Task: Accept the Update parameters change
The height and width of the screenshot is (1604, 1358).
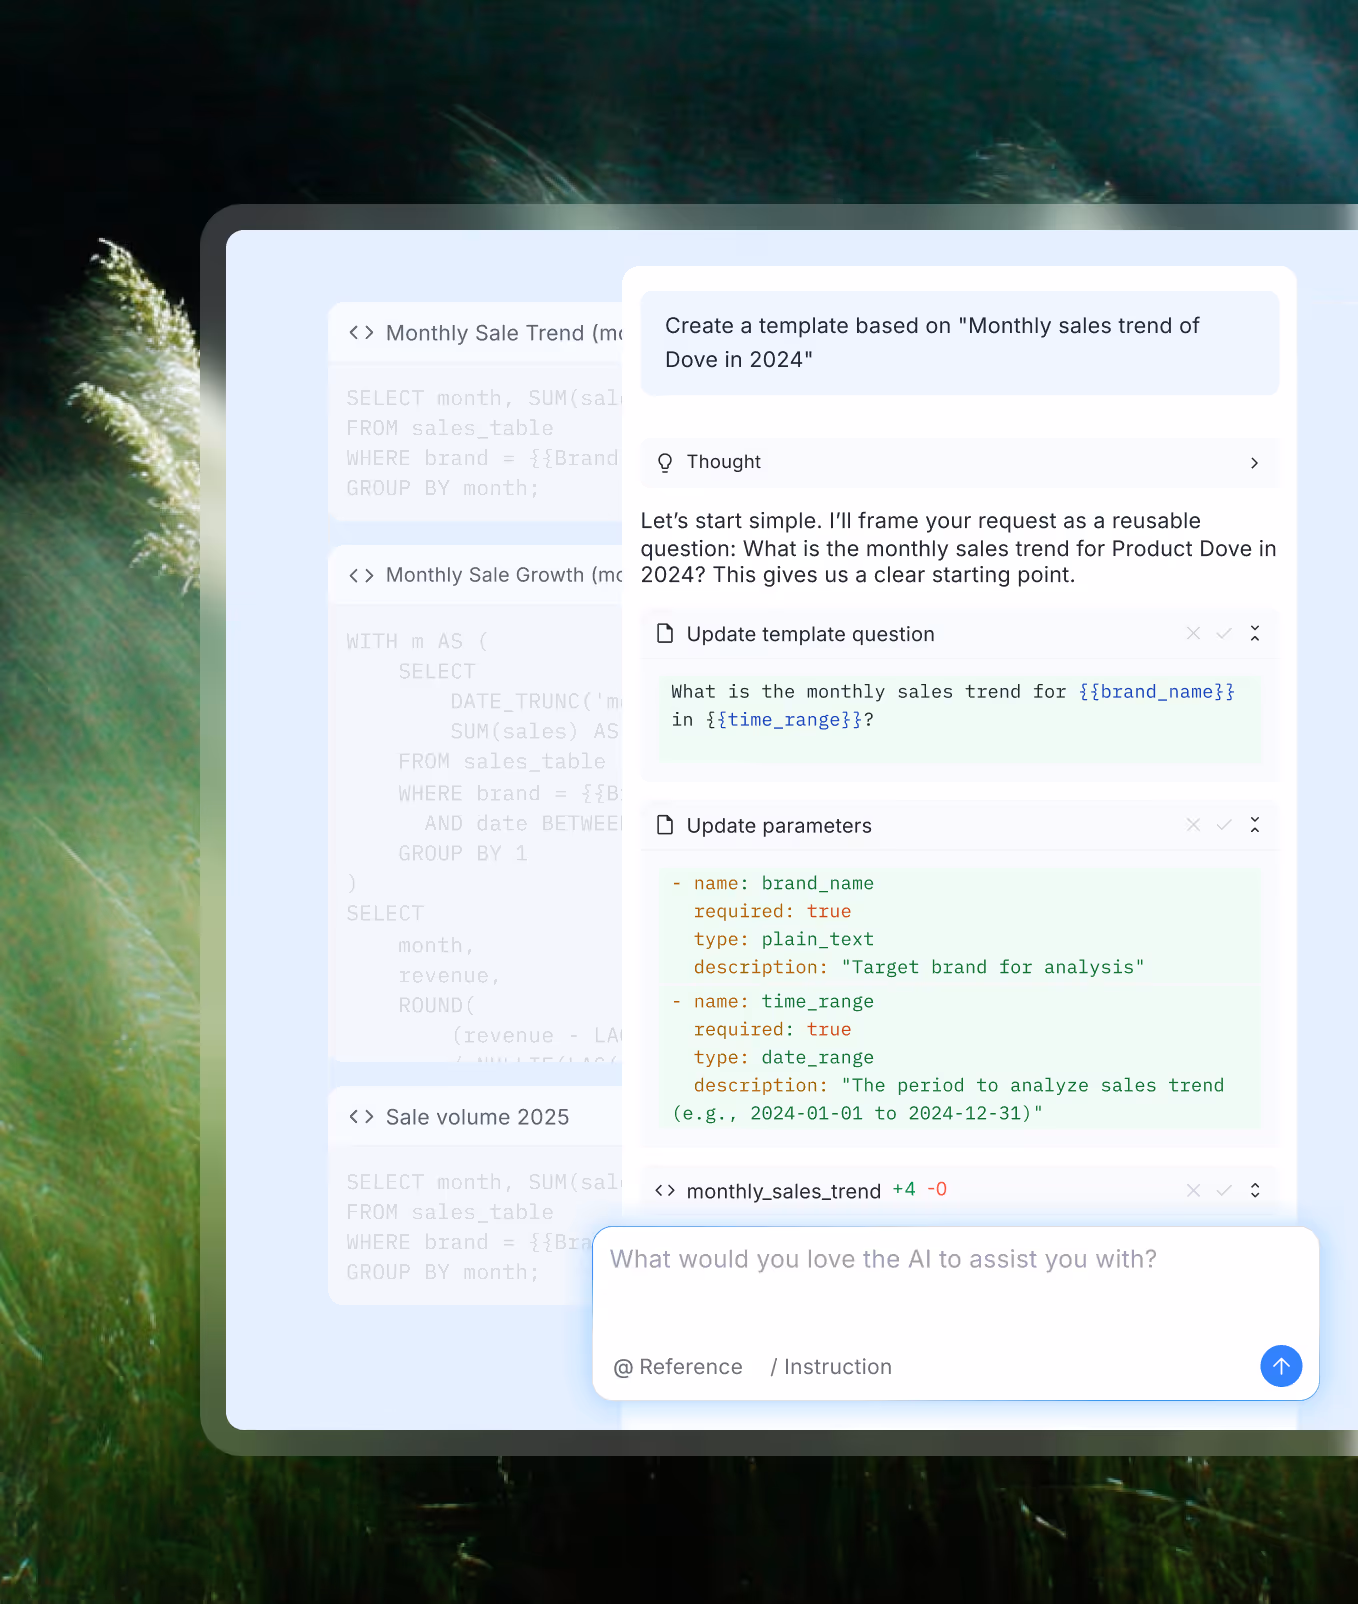Action: (x=1224, y=825)
